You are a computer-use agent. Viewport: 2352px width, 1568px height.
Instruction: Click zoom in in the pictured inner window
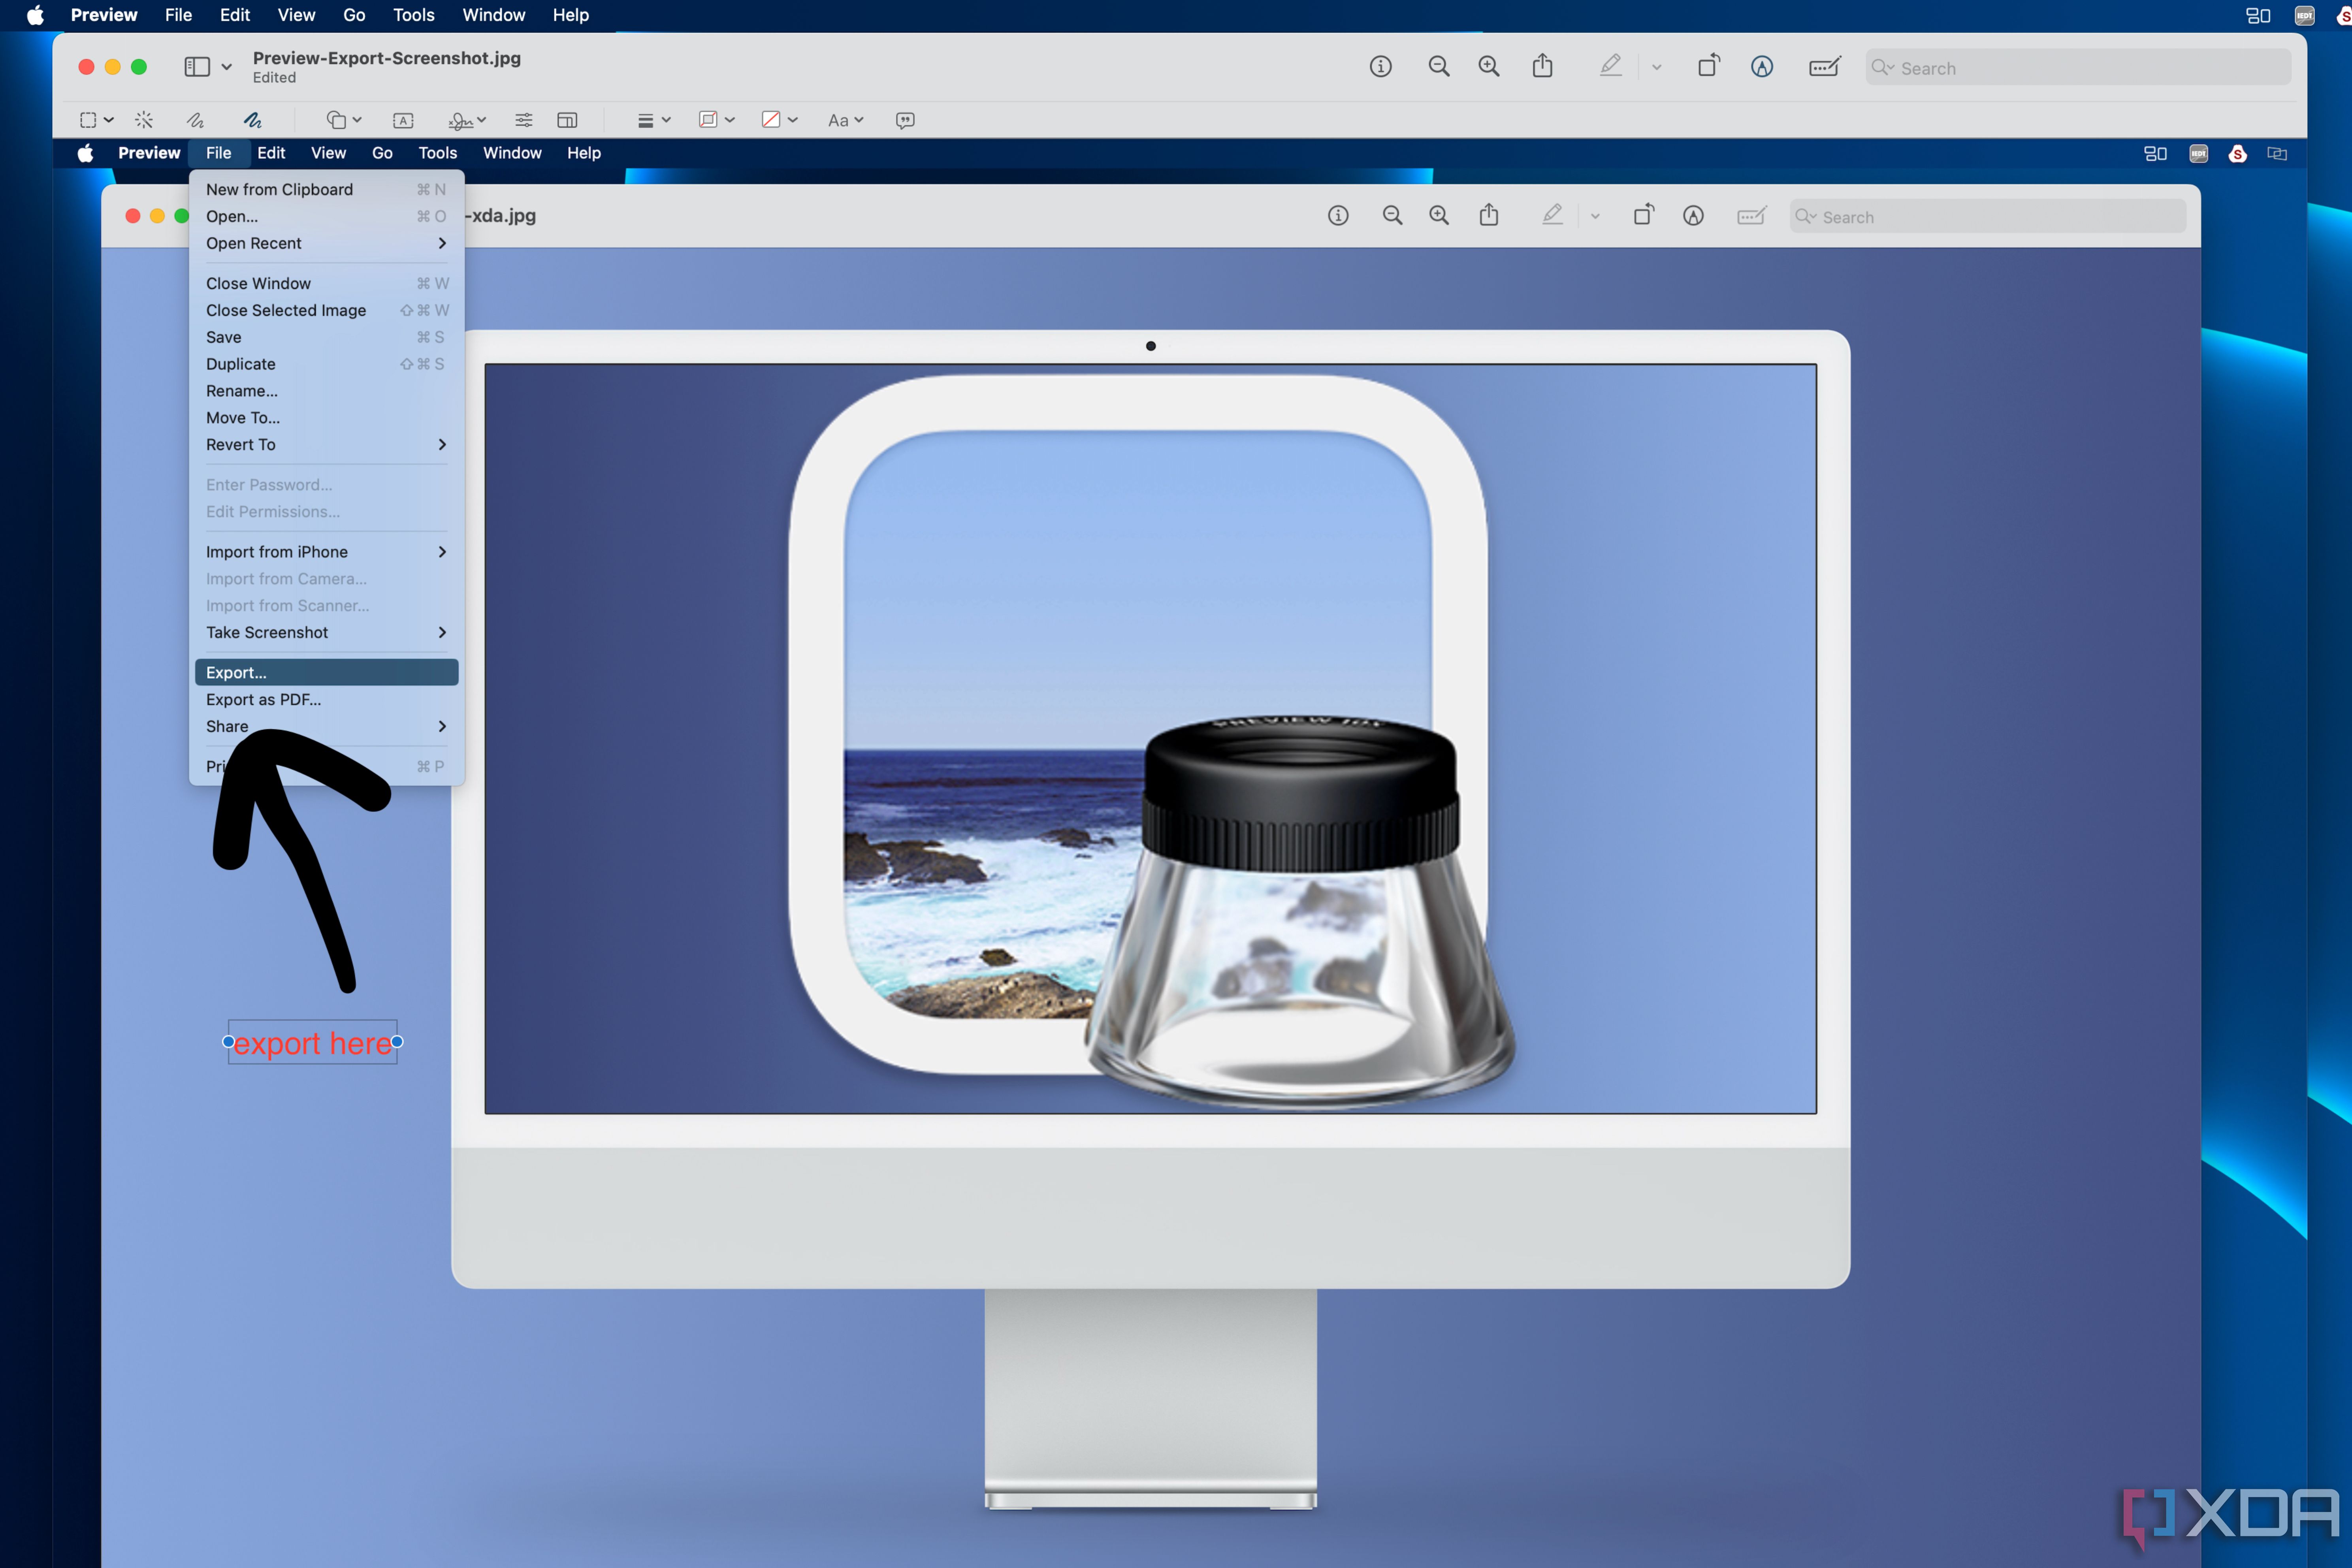[1439, 216]
